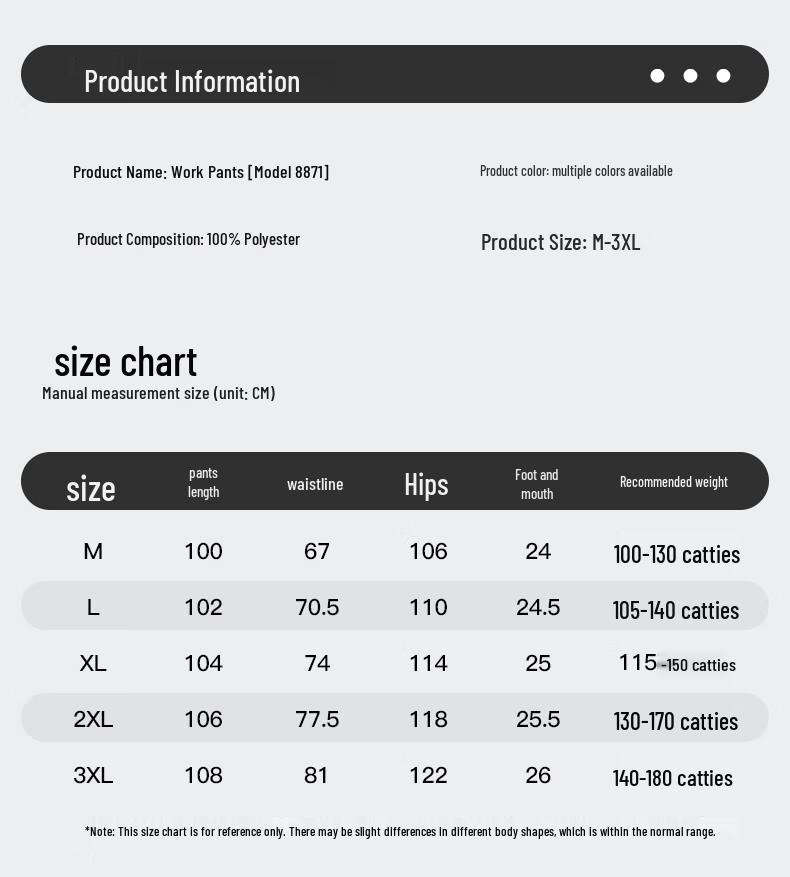Click the last white dot in header
The image size is (790, 877).
[723, 76]
